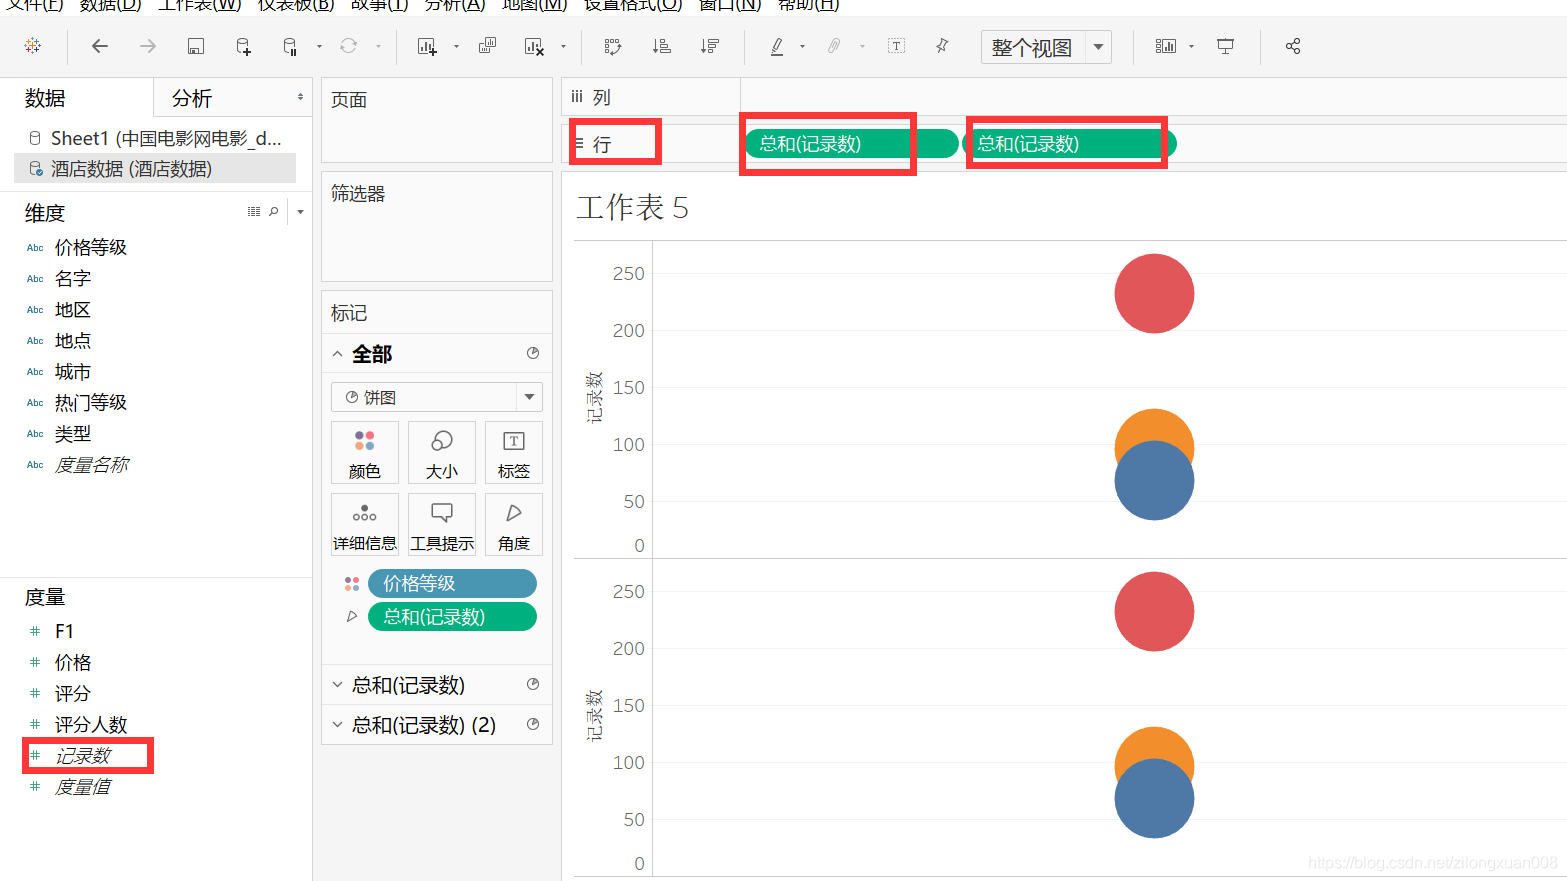Select the 类型 dimension field
The height and width of the screenshot is (881, 1567).
point(73,434)
